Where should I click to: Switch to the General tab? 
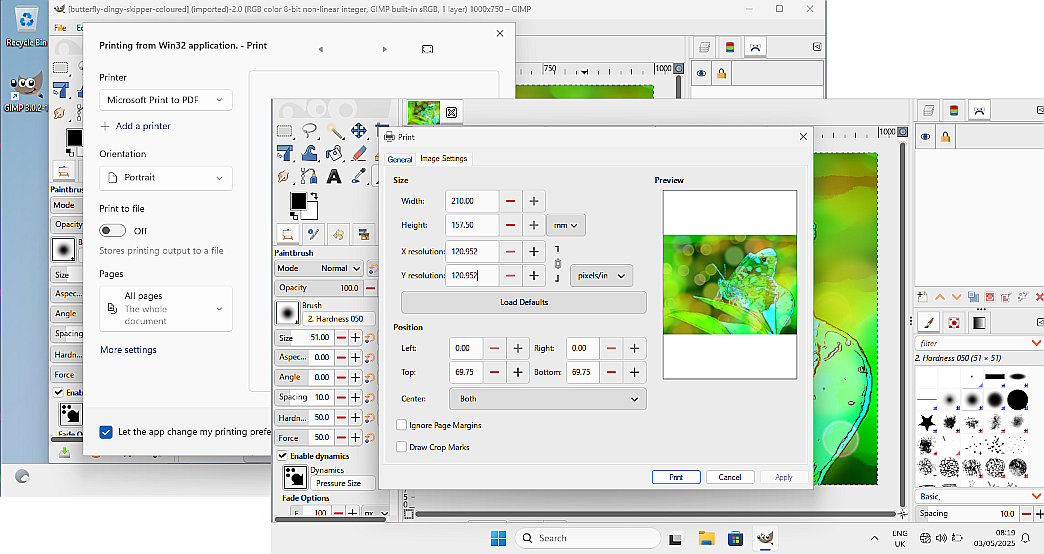[x=399, y=159]
